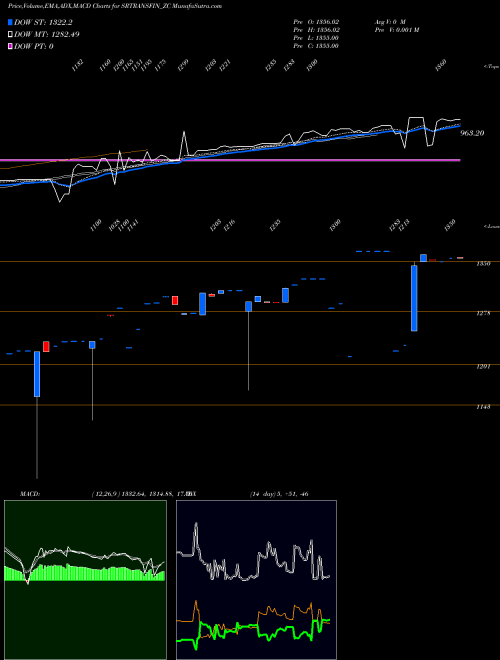Click the 'Pre L:' low value
500x660 pixels.
pos(316,38)
